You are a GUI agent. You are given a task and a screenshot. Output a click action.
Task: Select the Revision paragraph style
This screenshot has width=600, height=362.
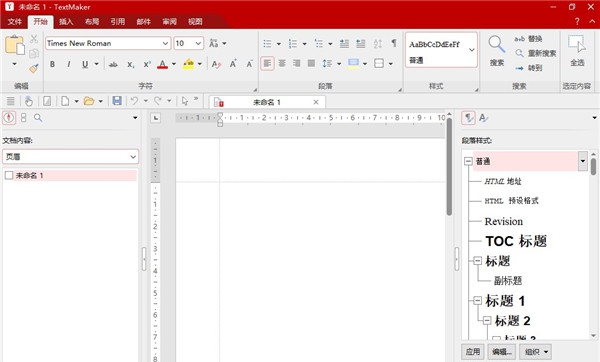[504, 221]
